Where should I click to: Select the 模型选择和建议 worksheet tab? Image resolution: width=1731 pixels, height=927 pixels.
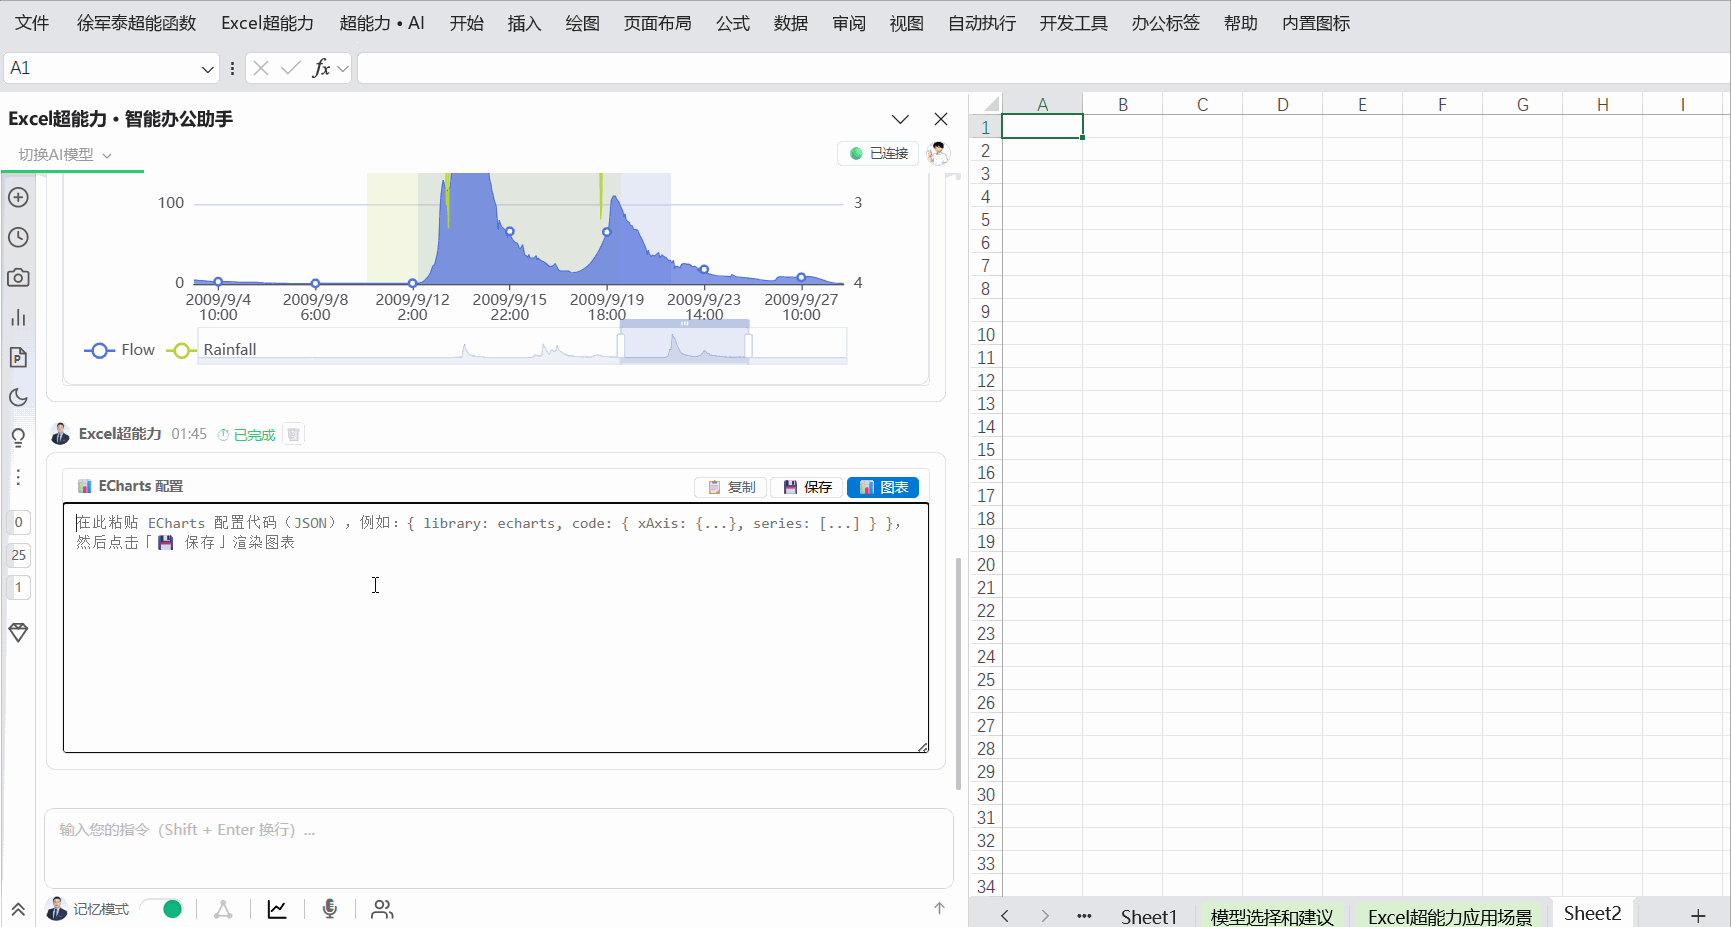coord(1272,916)
